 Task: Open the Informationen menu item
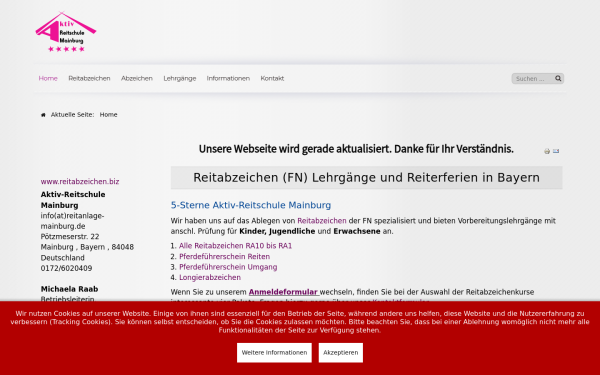coord(228,78)
